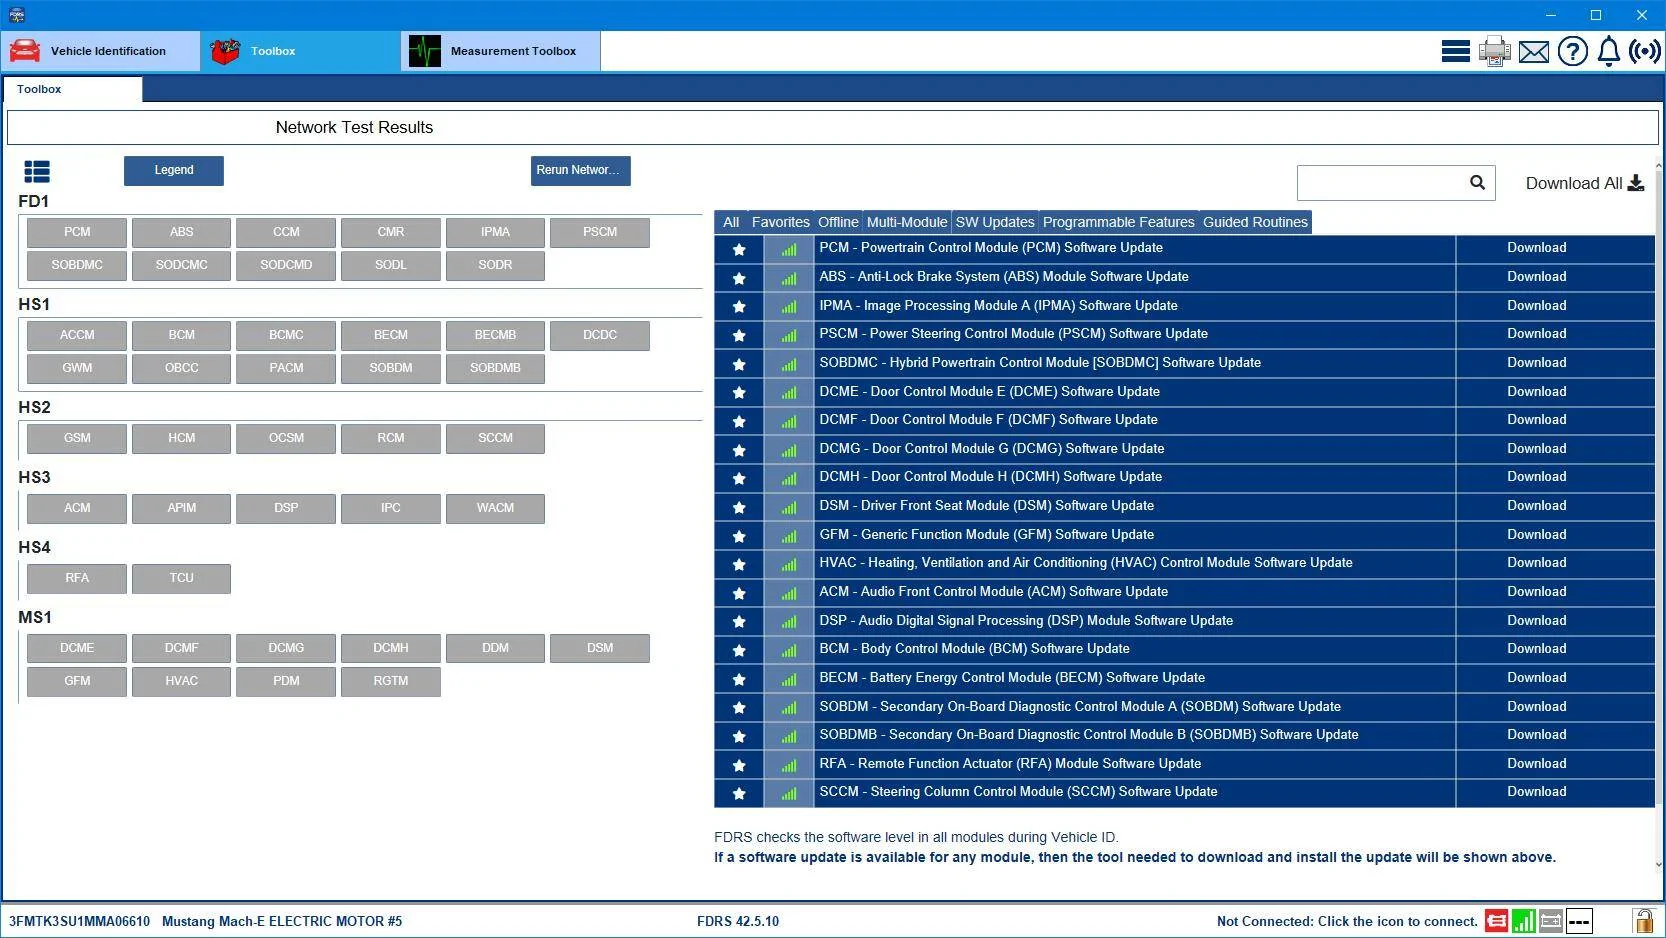The height and width of the screenshot is (938, 1666).
Task: Select the PCM module button under FD1
Action: click(77, 232)
